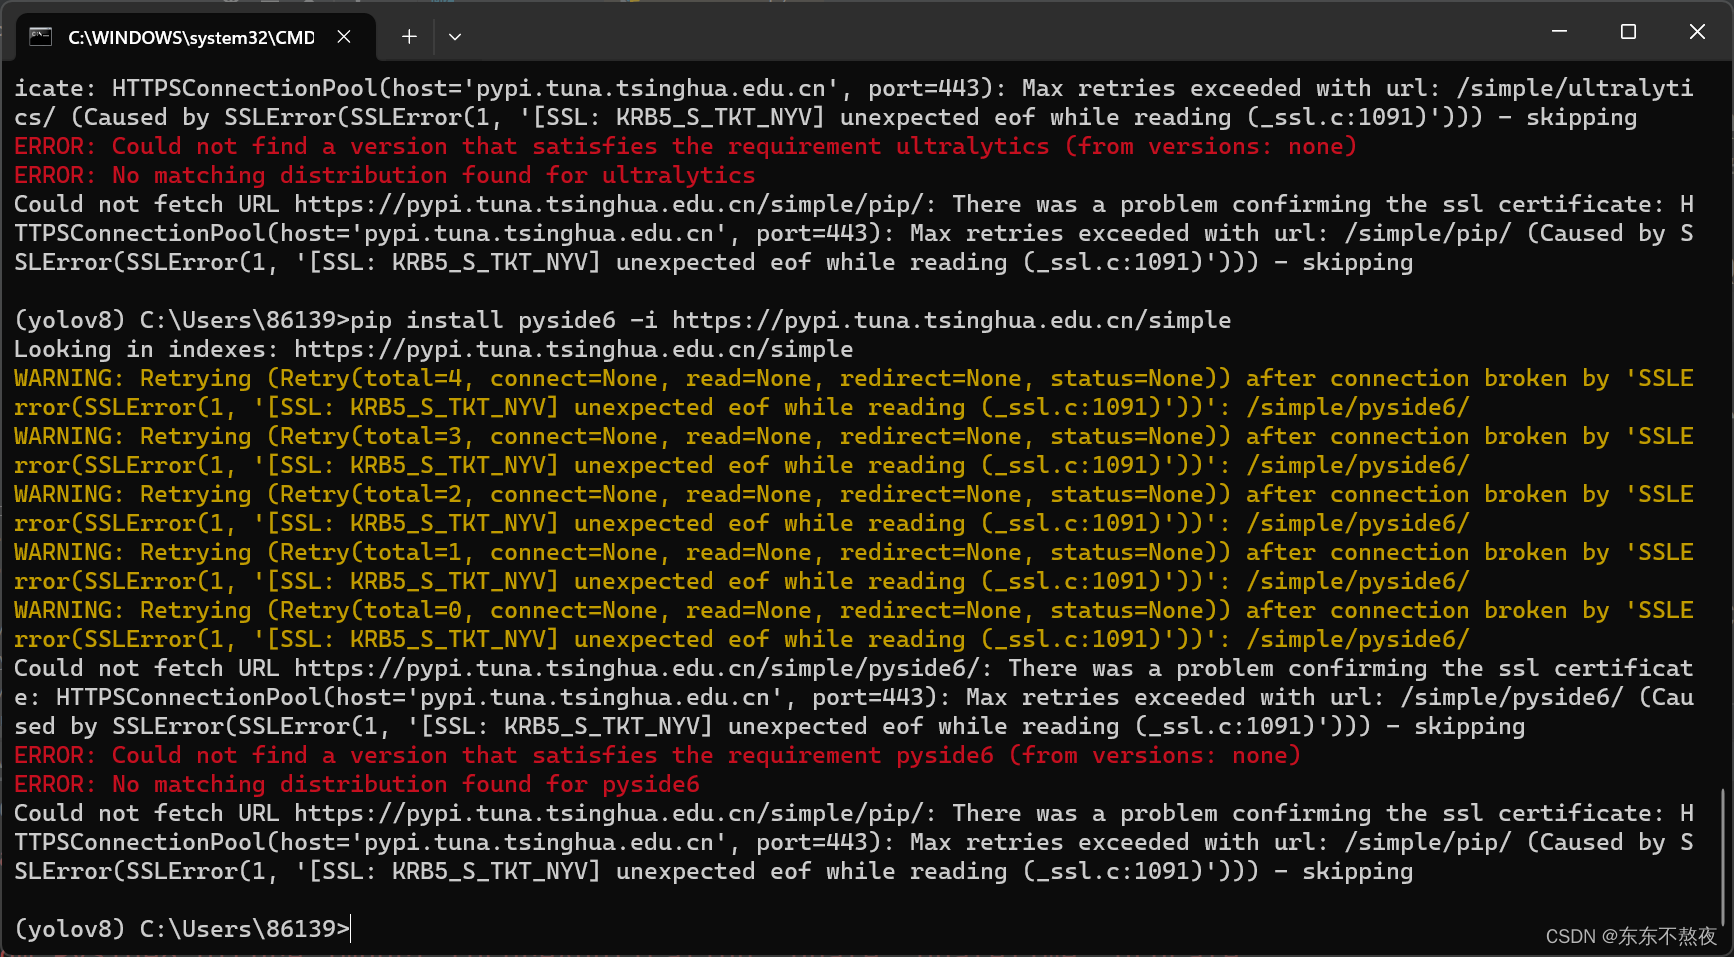Image resolution: width=1734 pixels, height=957 pixels.
Task: Minimize the terminal window
Action: click(1559, 32)
